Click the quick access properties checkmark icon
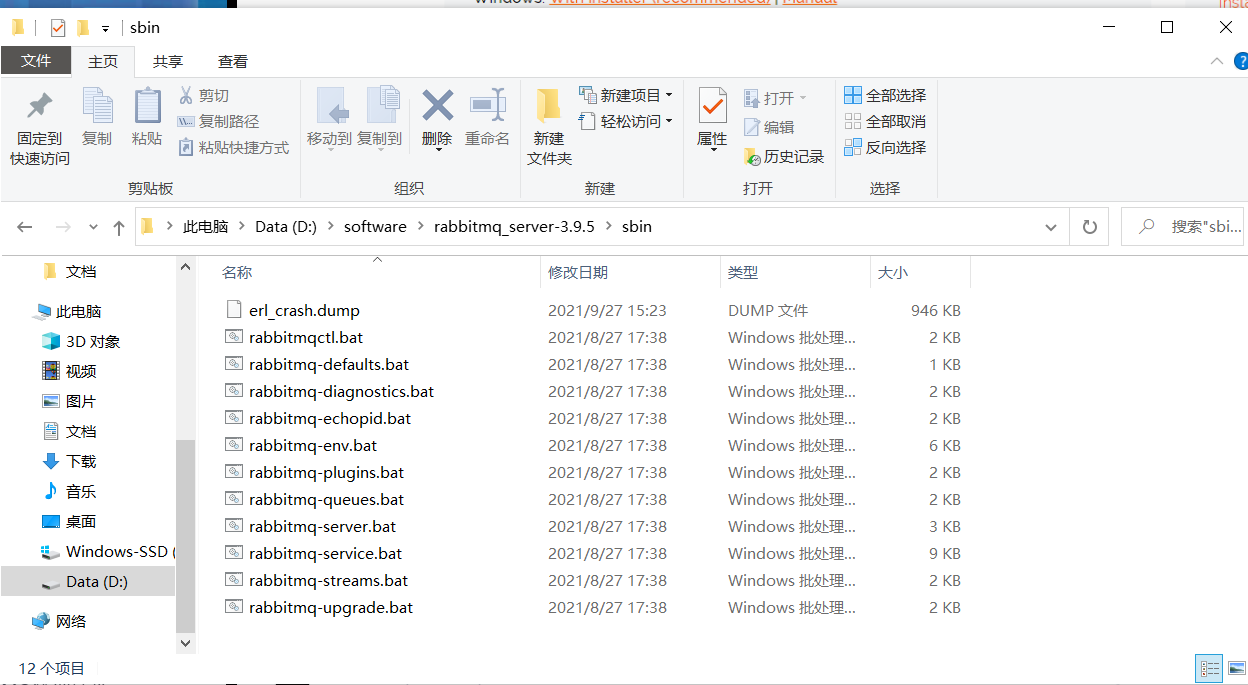The image size is (1248, 685). pos(58,27)
